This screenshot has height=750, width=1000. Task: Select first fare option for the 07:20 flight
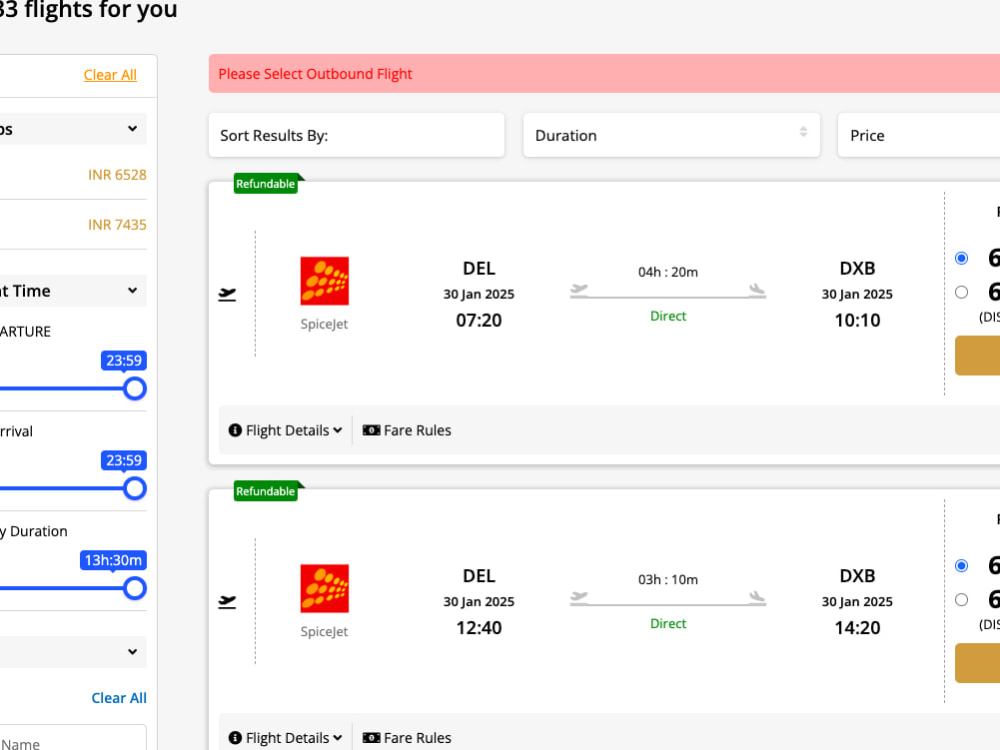(961, 258)
